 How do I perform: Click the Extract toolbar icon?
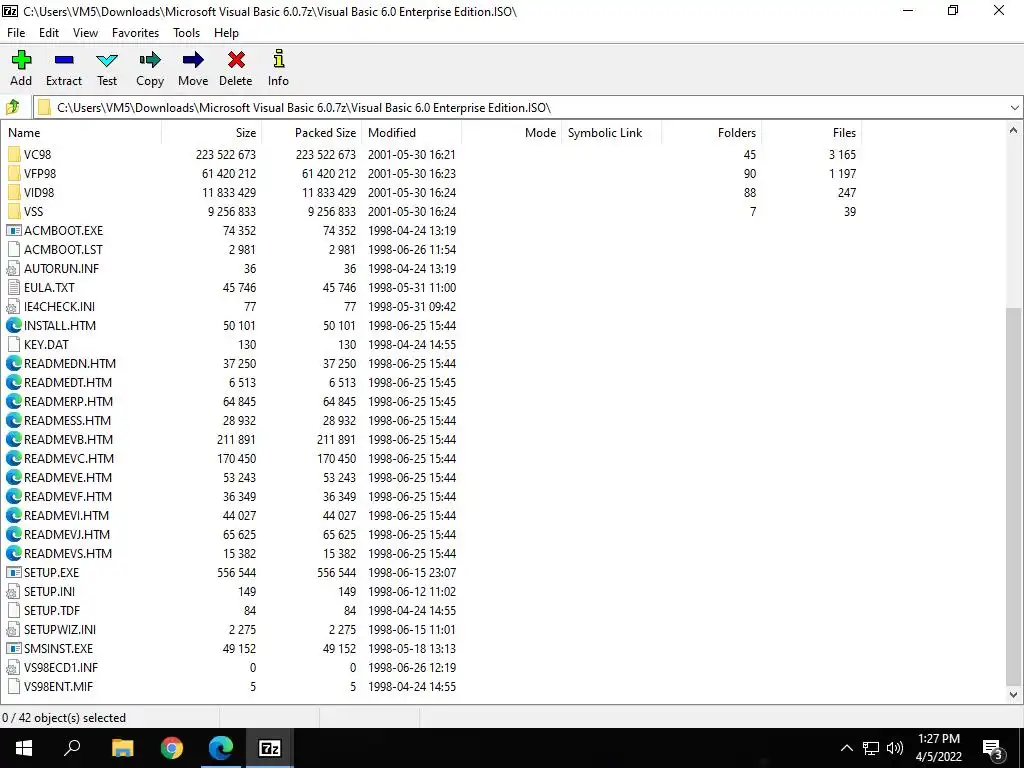[64, 60]
